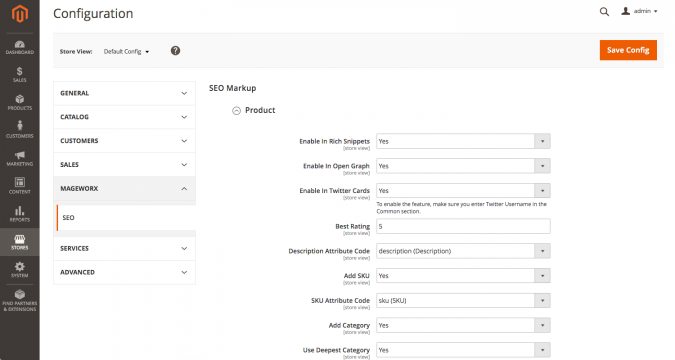The width and height of the screenshot is (675, 360).
Task: Click the search magnifier icon
Action: coord(604,12)
